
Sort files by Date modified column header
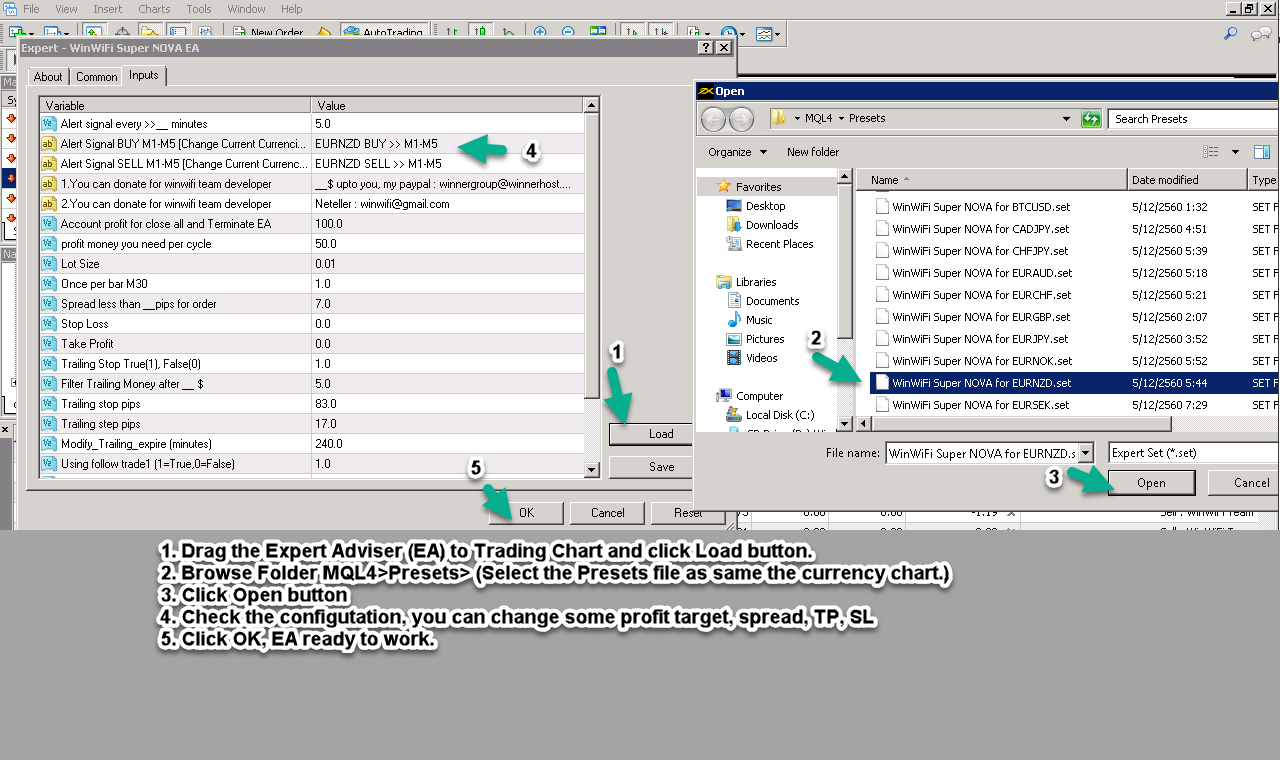1187,180
